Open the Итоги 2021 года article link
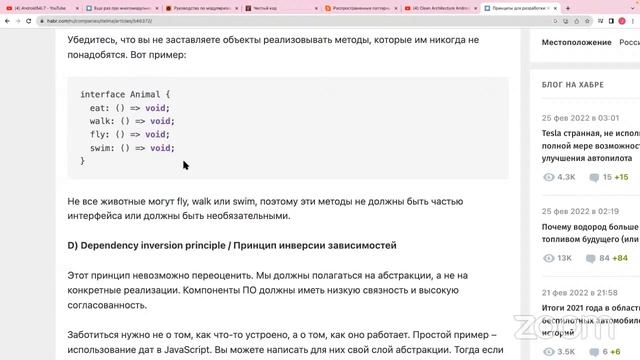Viewport: 640px width, 360px height. [591, 320]
